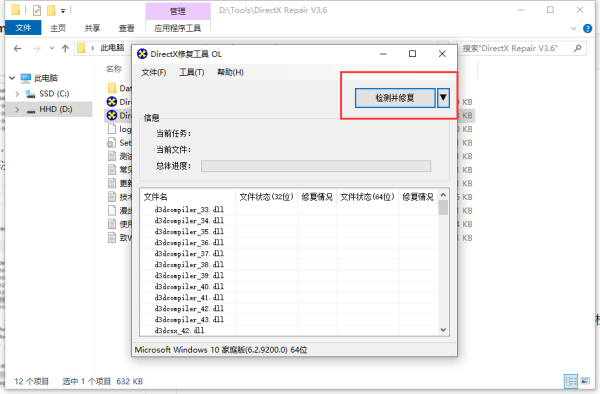Image resolution: width=600 pixels, height=394 pixels.
Task: Click the 总体进度 progress bar
Action: coord(316,166)
